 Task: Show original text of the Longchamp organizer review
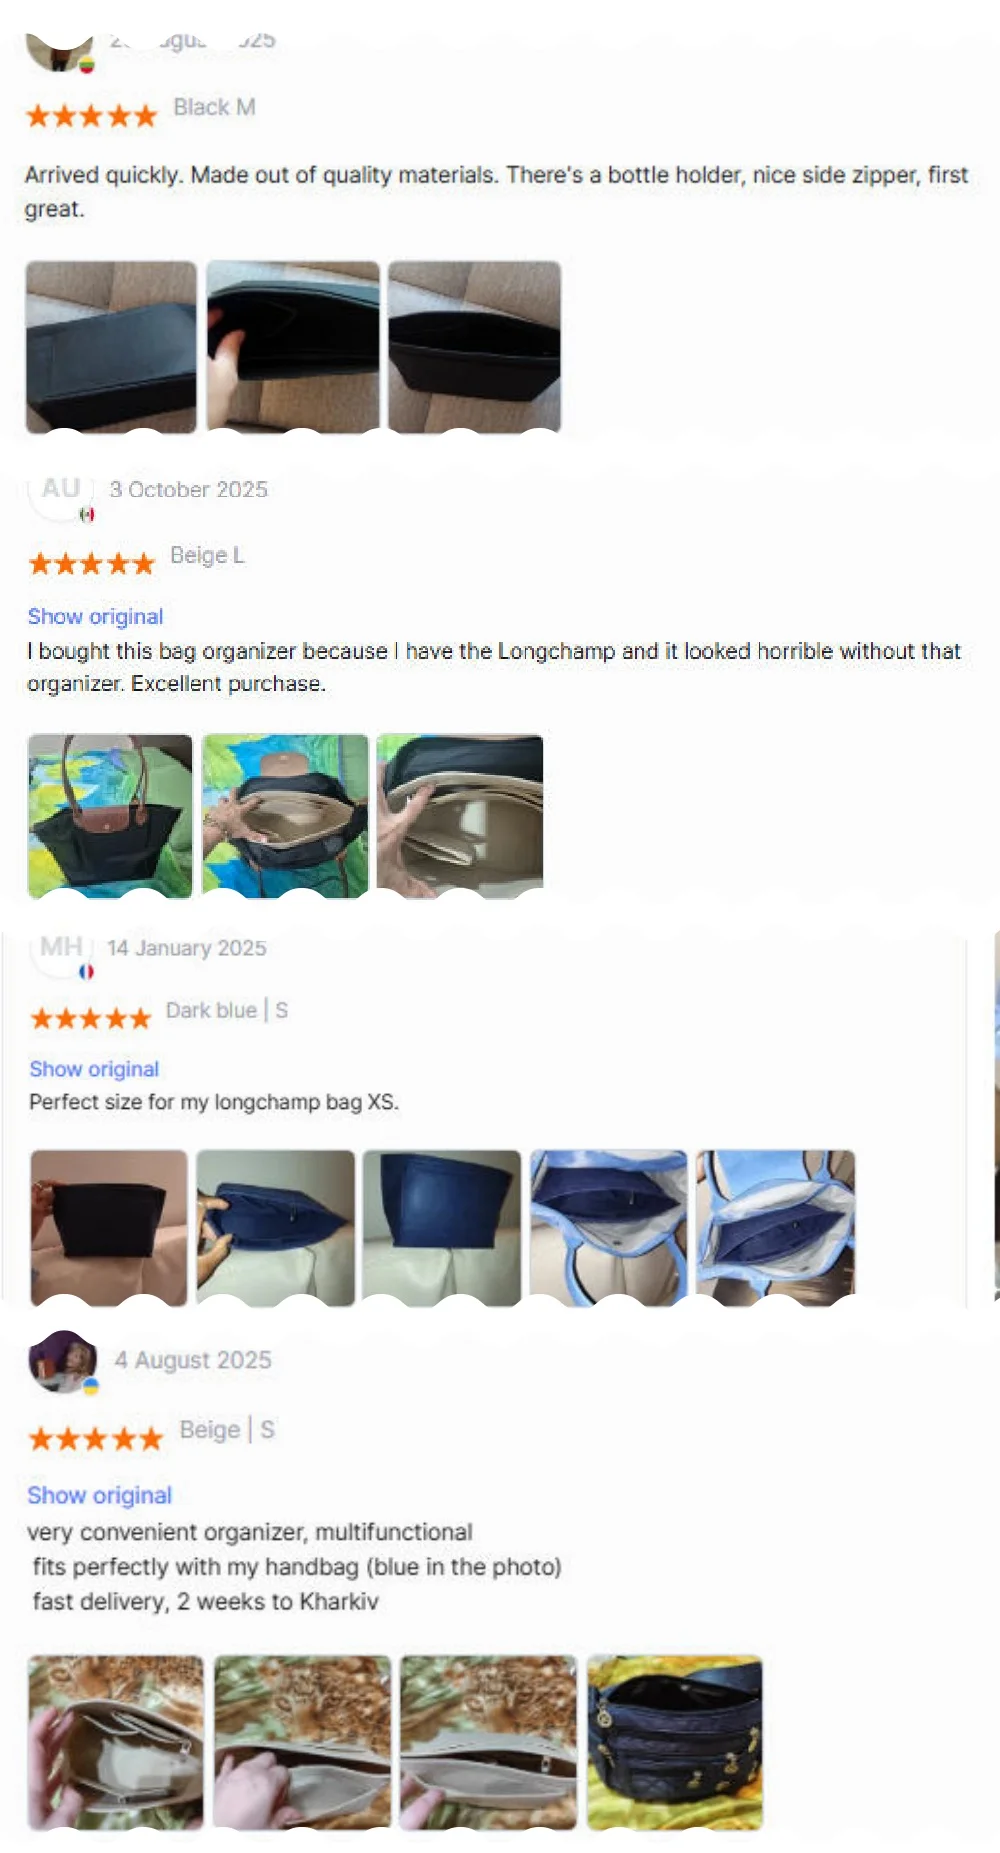[x=95, y=616]
